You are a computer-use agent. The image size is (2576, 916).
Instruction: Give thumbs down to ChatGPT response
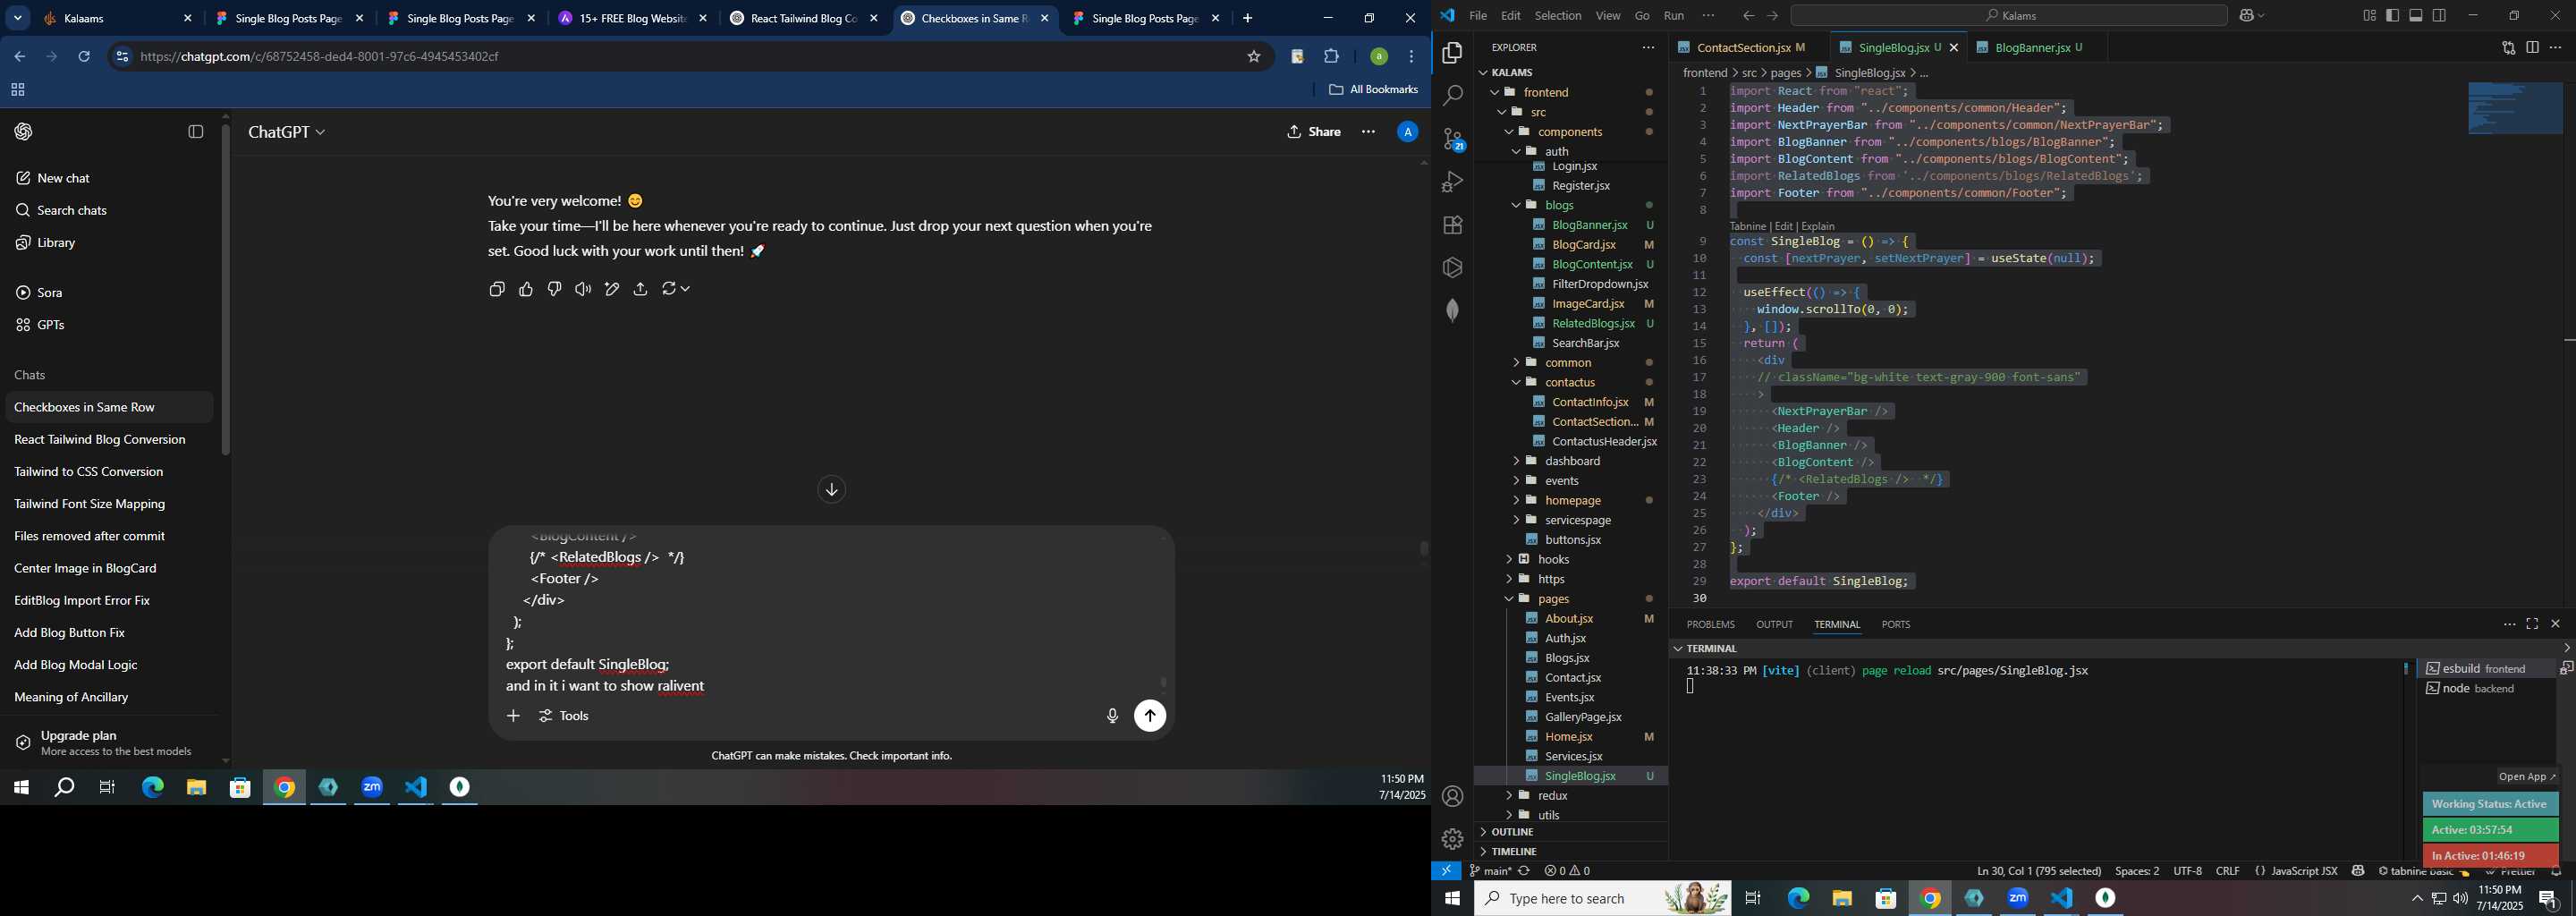point(554,289)
